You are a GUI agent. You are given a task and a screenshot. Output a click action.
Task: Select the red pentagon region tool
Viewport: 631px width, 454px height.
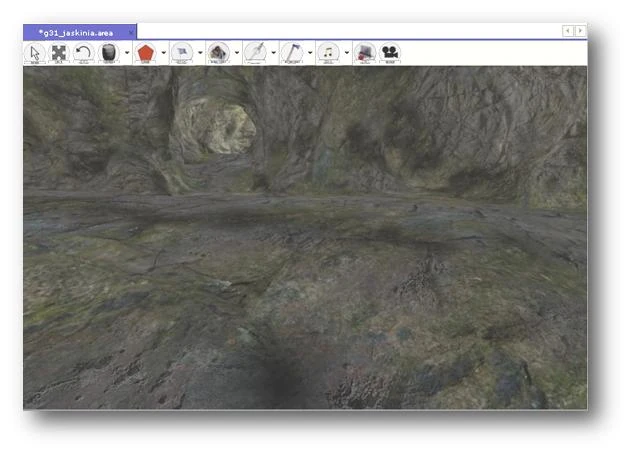146,53
